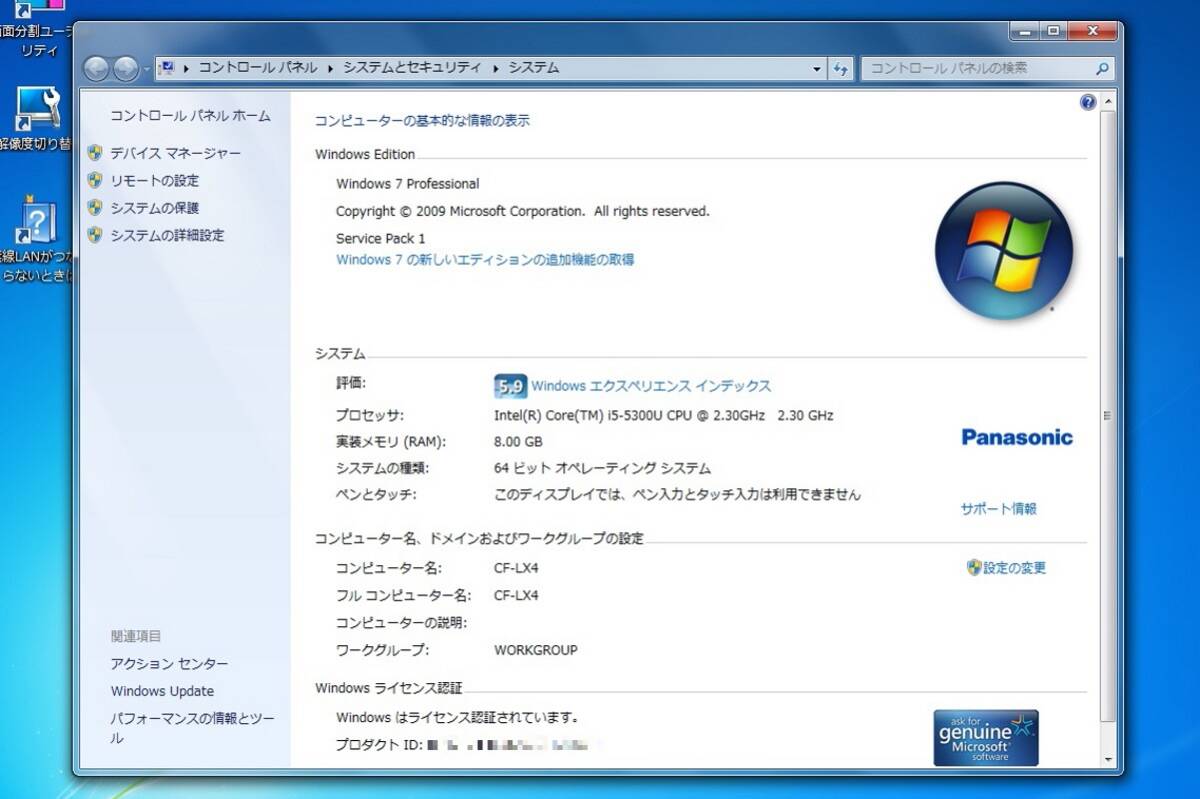Screen dimensions: 1200x799
Task: Select Service Pack 1 text
Action: click(x=380, y=239)
